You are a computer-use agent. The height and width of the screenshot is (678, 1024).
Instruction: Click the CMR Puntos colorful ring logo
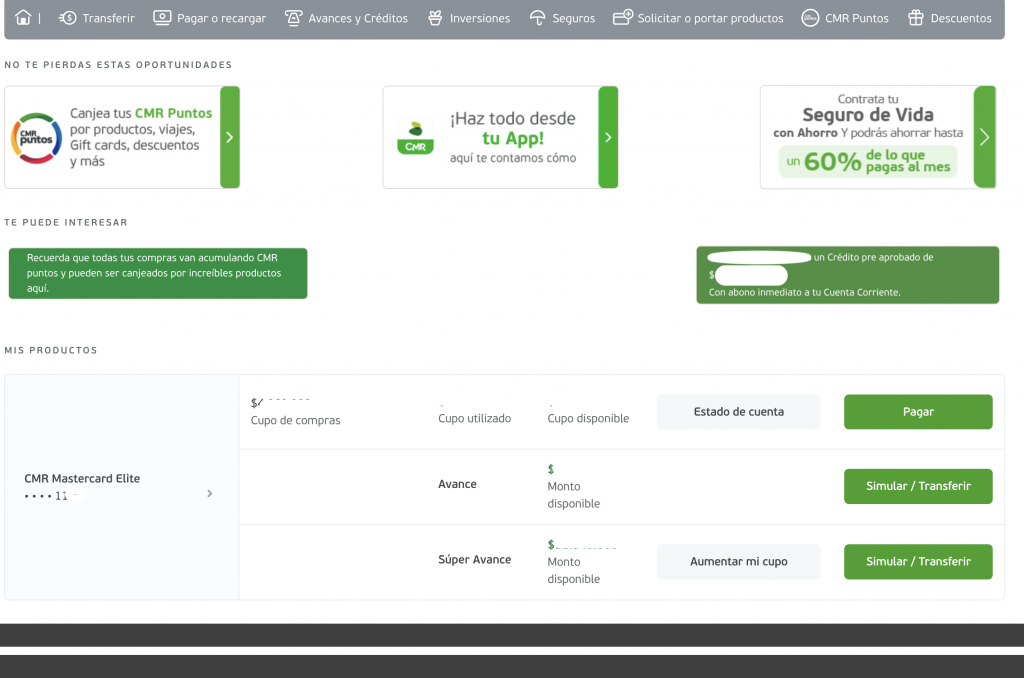(x=37, y=138)
